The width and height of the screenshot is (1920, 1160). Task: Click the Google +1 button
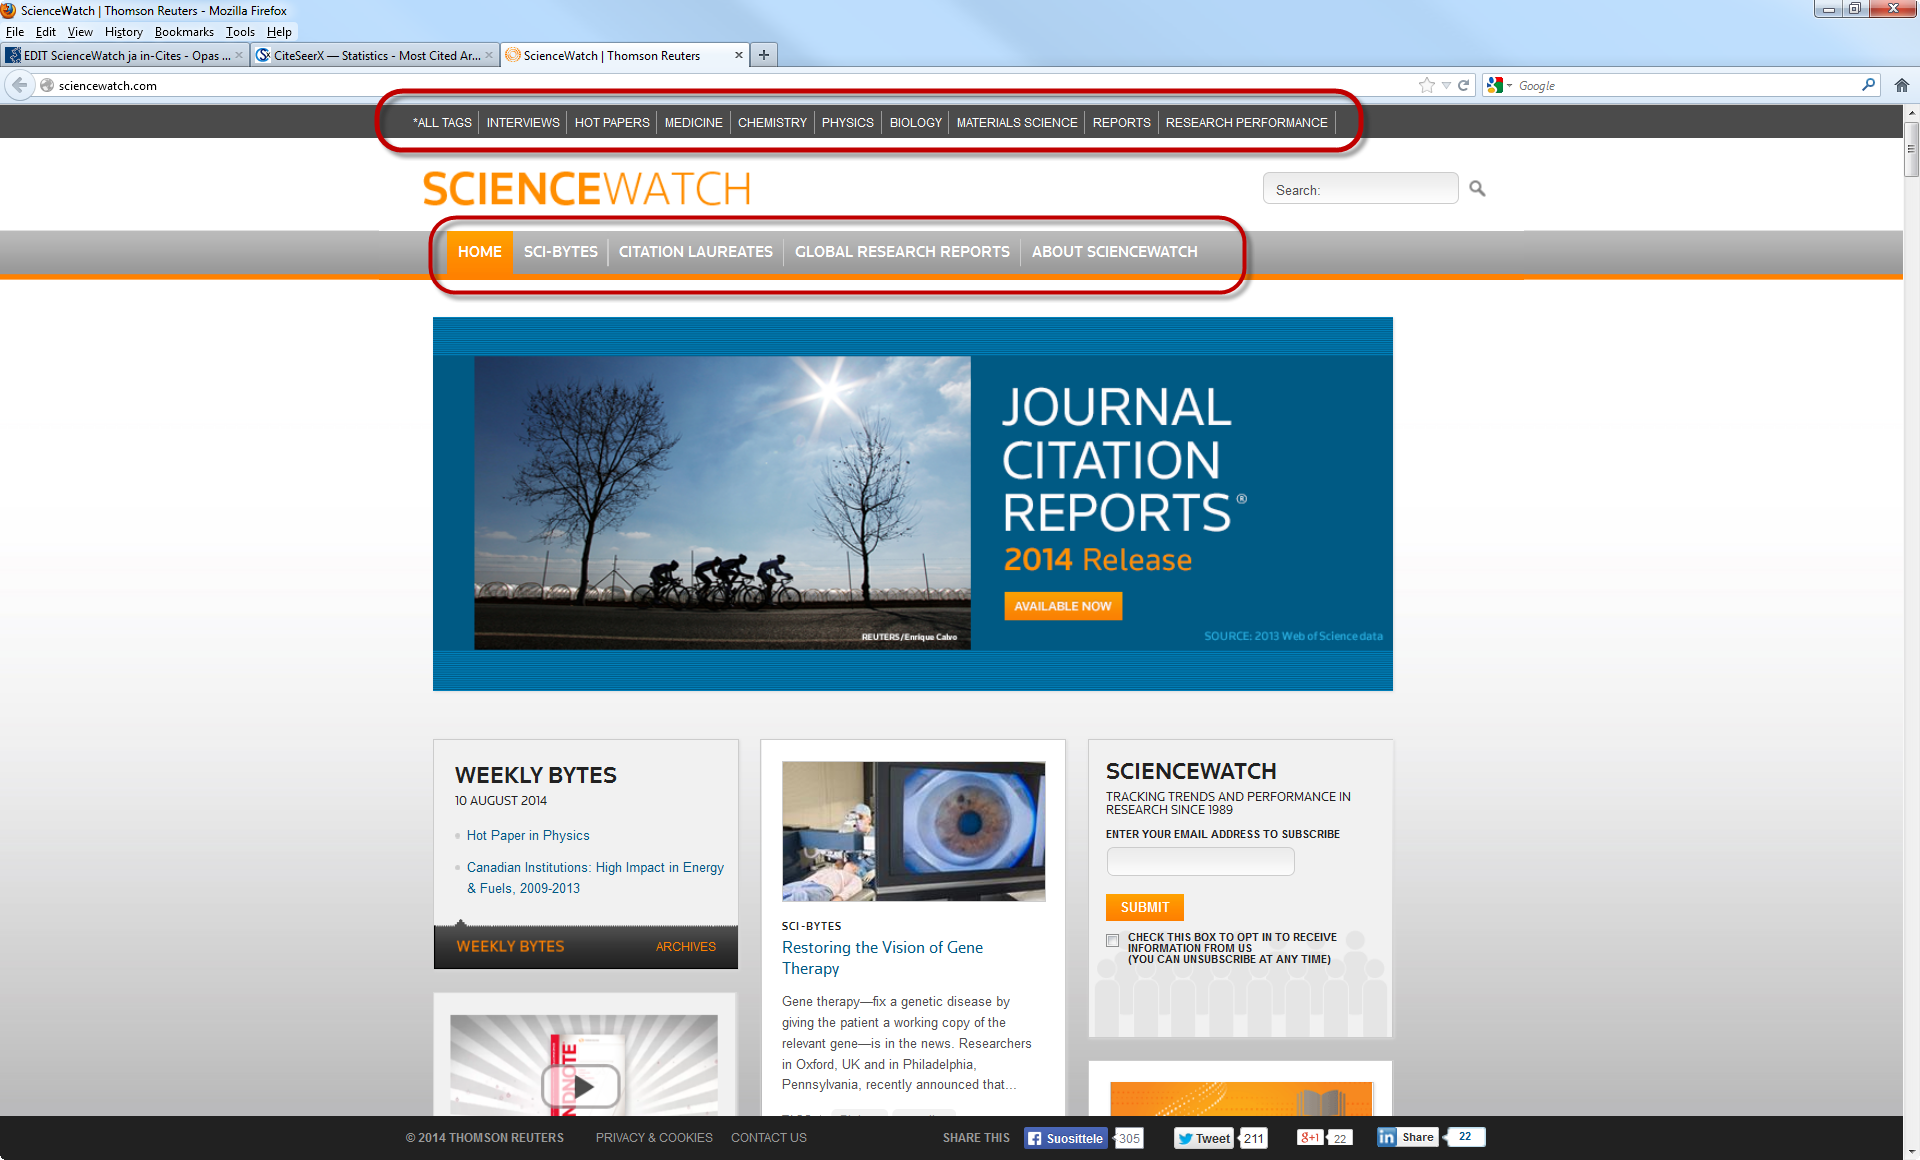click(x=1309, y=1138)
